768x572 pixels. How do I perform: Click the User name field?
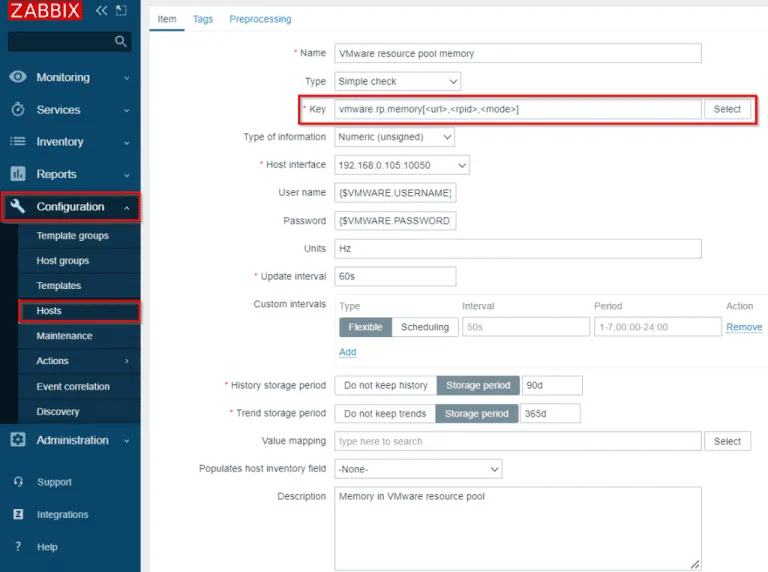tap(395, 193)
